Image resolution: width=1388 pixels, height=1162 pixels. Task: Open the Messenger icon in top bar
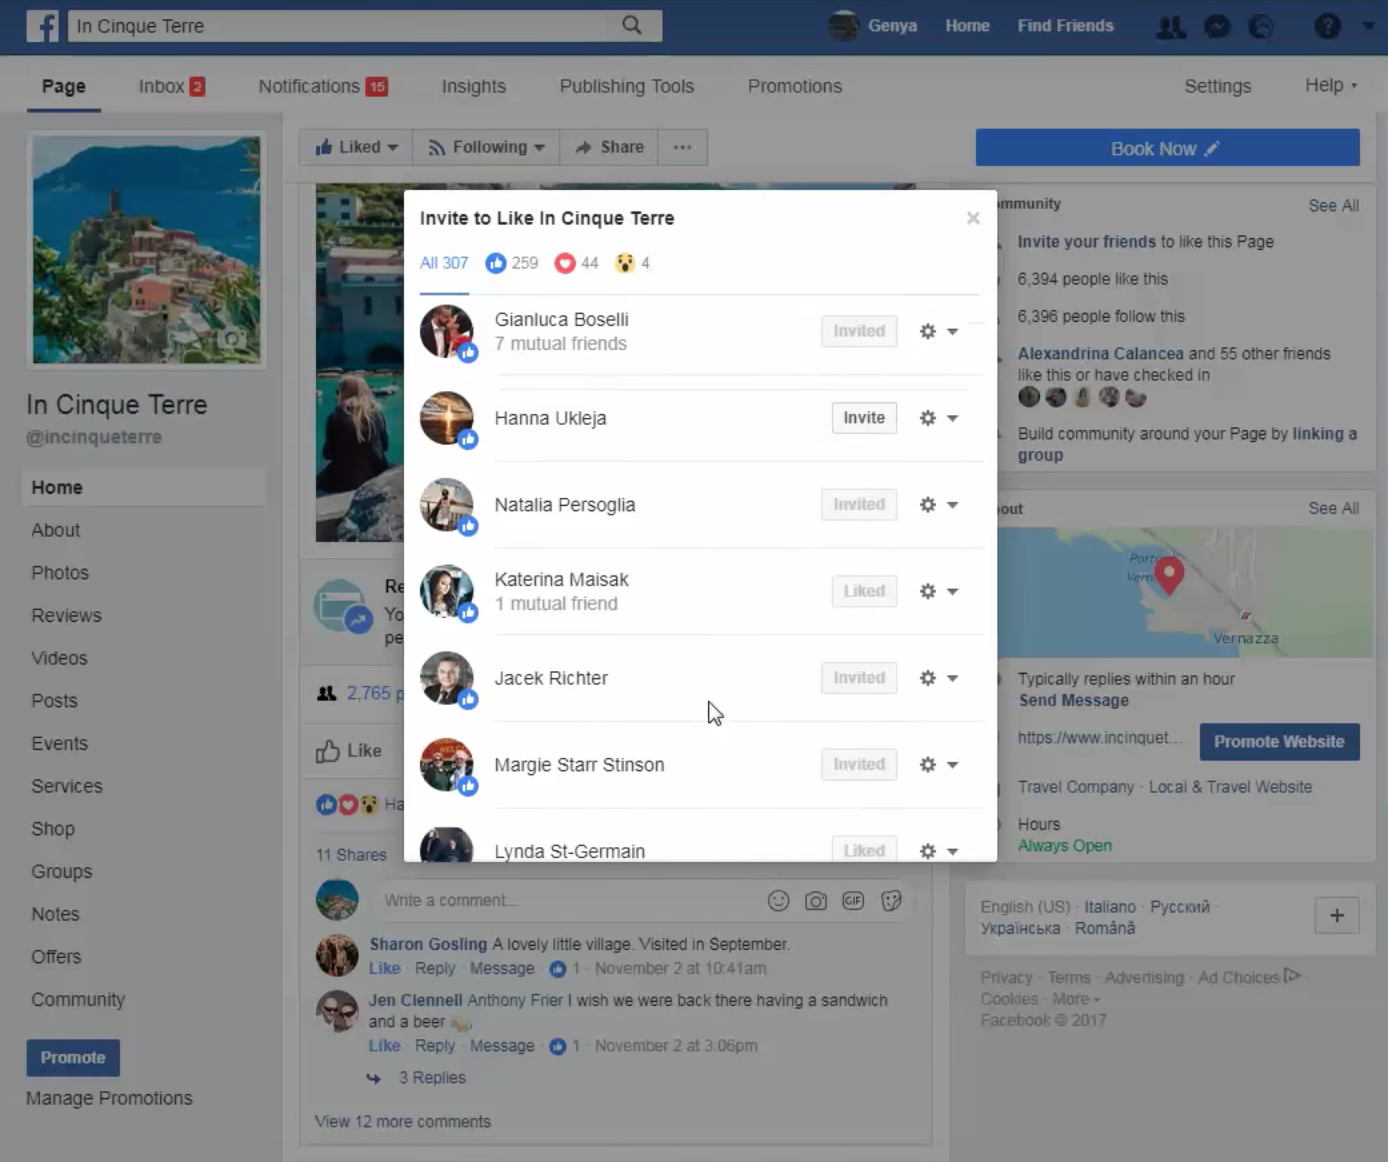tap(1217, 27)
